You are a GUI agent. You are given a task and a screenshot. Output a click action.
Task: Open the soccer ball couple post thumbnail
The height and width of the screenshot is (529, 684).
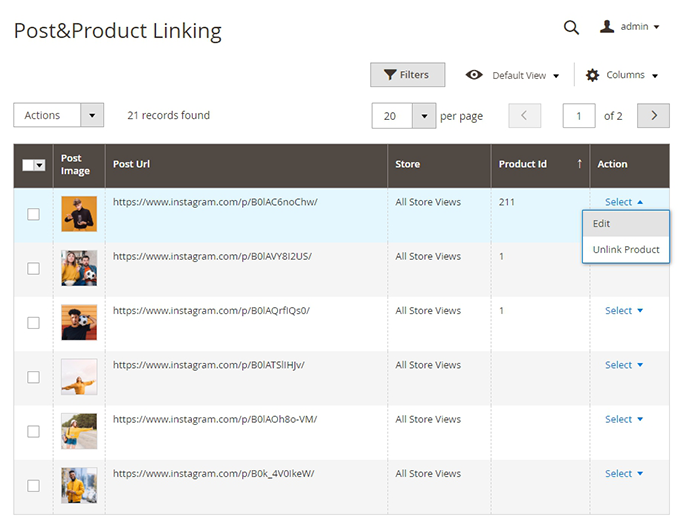[79, 268]
